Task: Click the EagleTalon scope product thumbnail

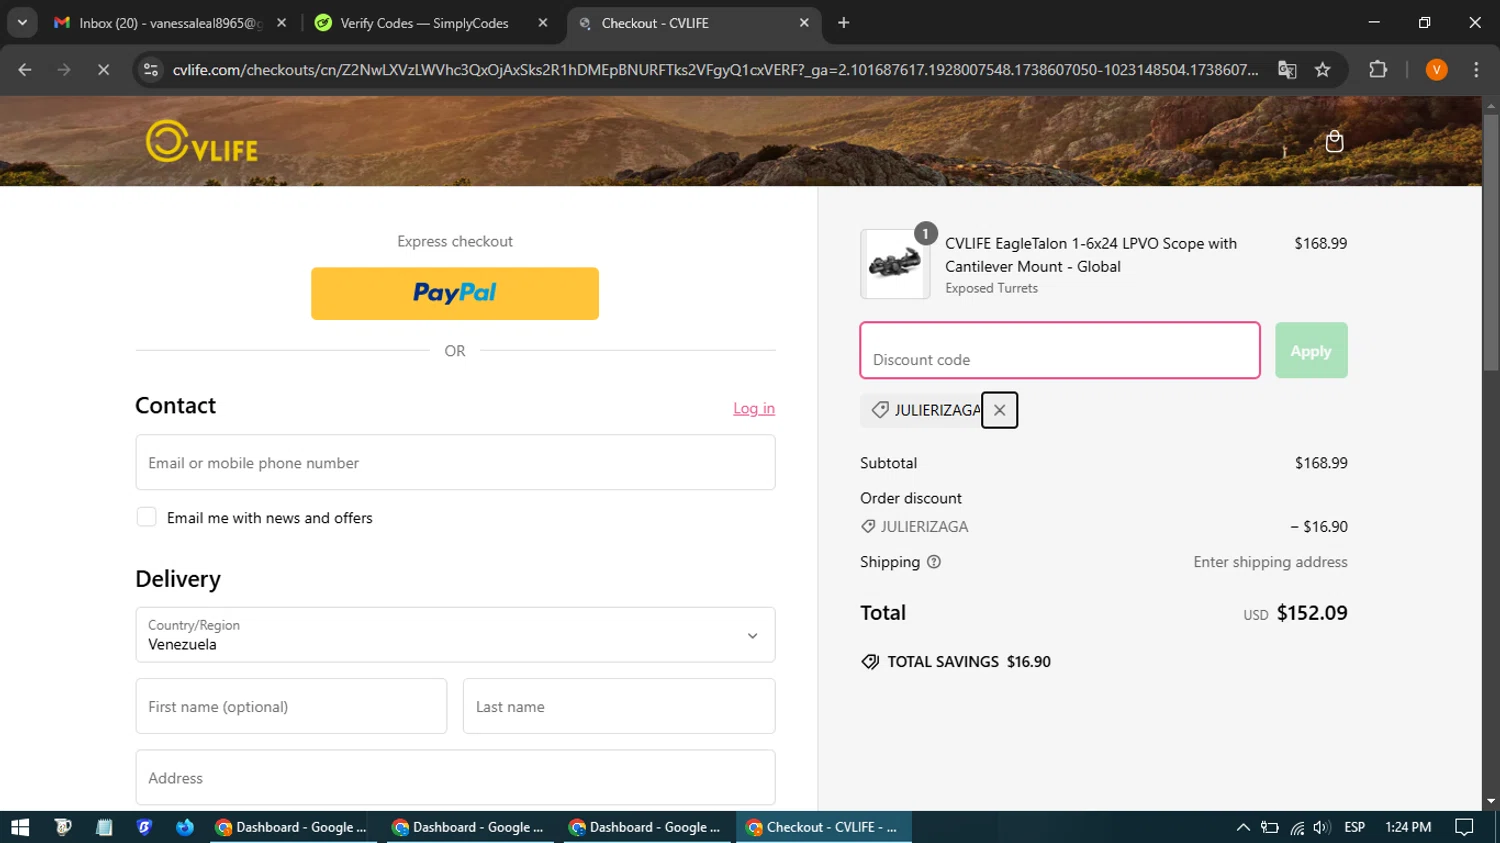Action: (x=895, y=264)
